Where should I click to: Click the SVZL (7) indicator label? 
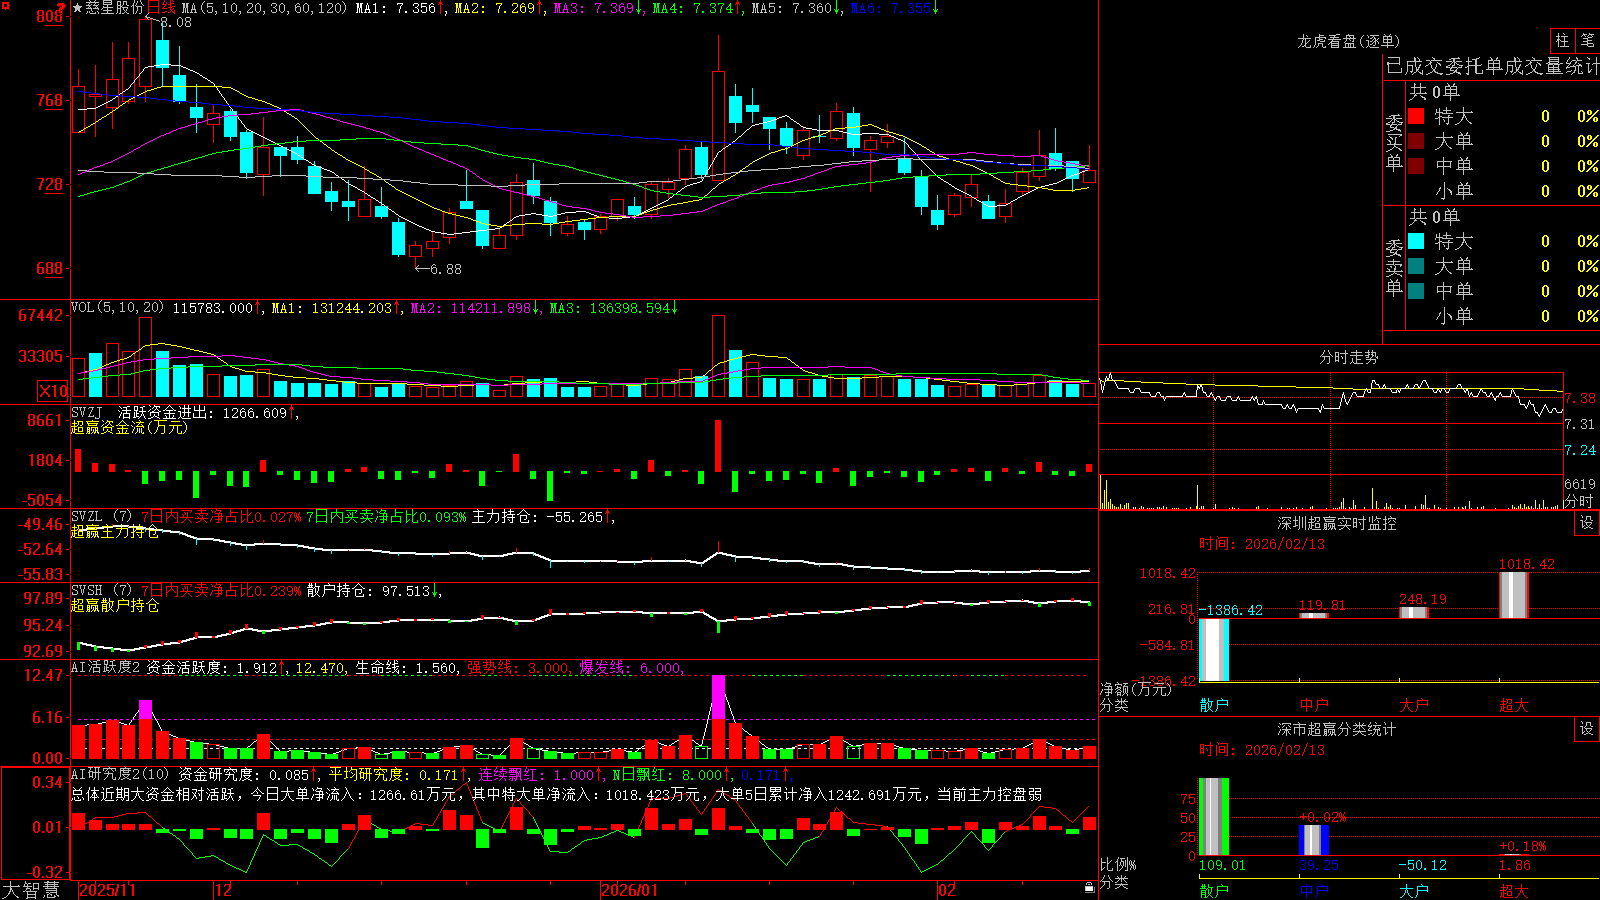102,517
